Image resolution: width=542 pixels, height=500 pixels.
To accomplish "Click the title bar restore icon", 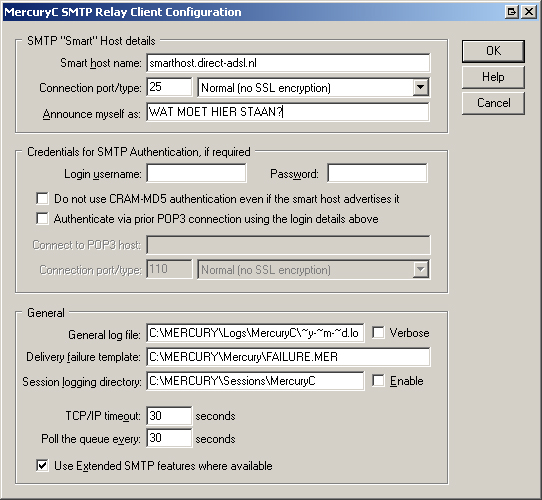I will (x=512, y=12).
